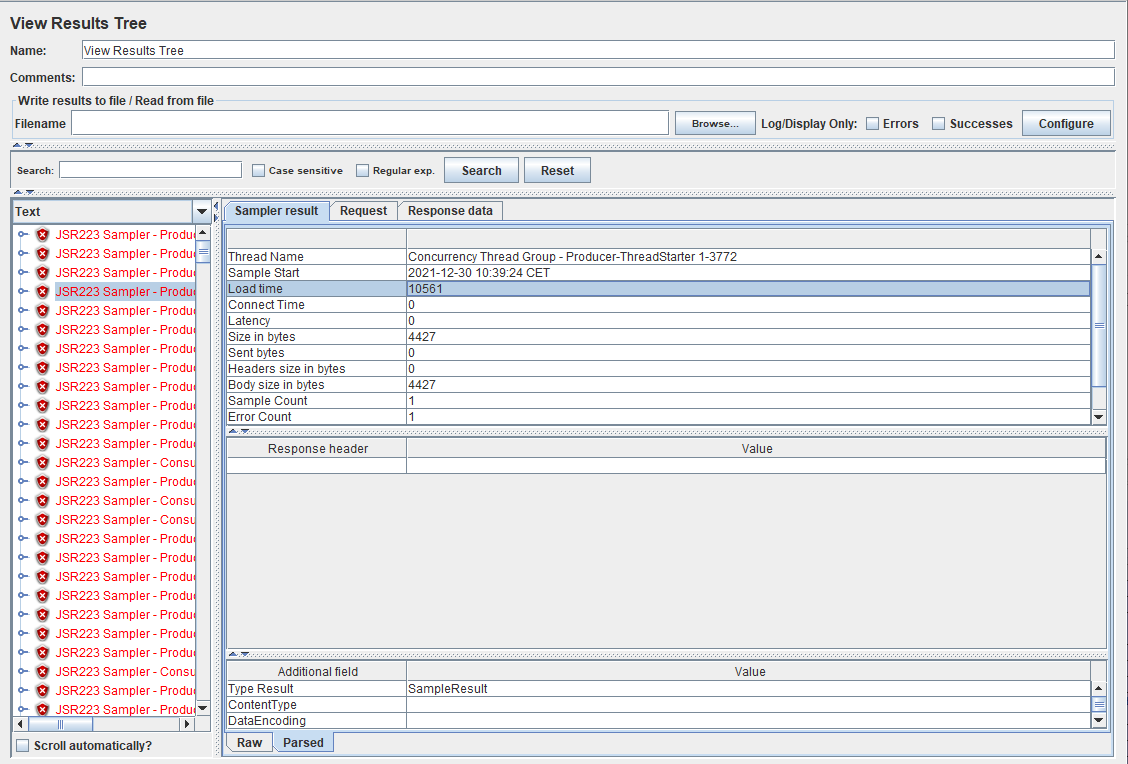
Task: Toggle the Errors log/display checkbox
Action: 873,124
